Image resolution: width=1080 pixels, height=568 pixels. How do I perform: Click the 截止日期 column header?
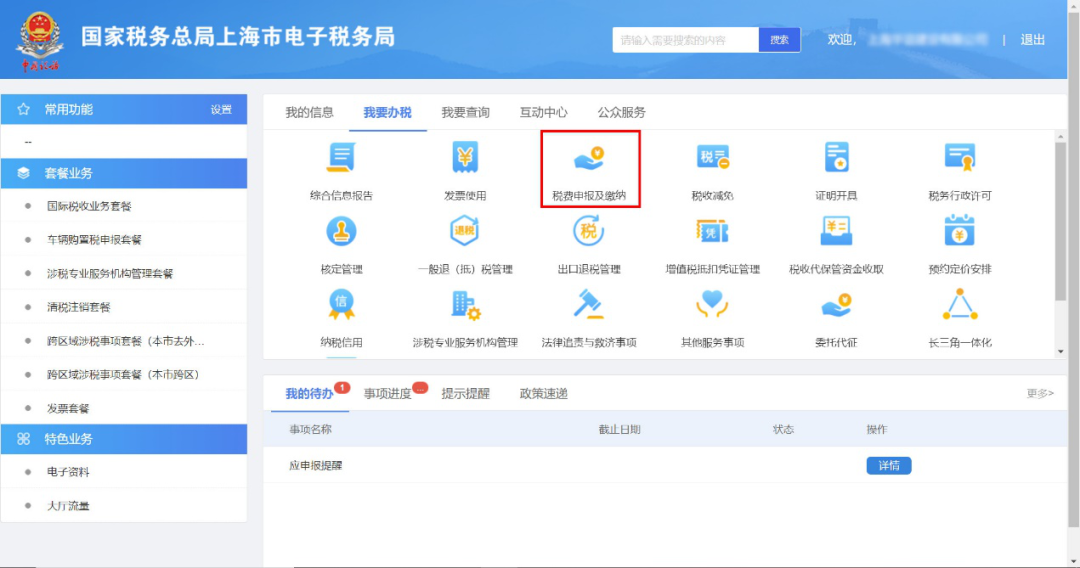click(x=619, y=430)
